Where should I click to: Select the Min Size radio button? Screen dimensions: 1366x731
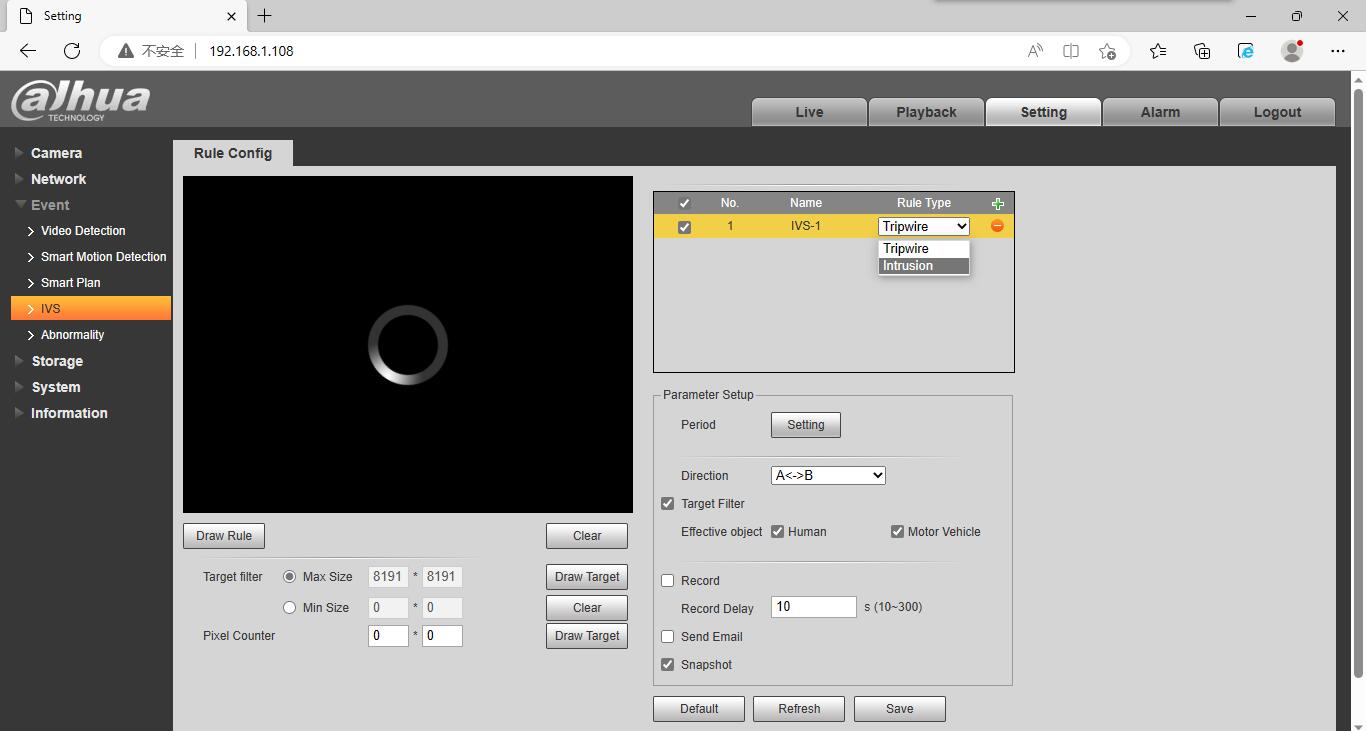pyautogui.click(x=290, y=607)
